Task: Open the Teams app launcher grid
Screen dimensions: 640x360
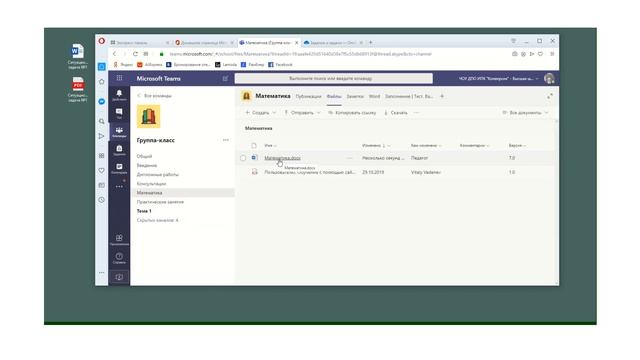Action: 119,78
